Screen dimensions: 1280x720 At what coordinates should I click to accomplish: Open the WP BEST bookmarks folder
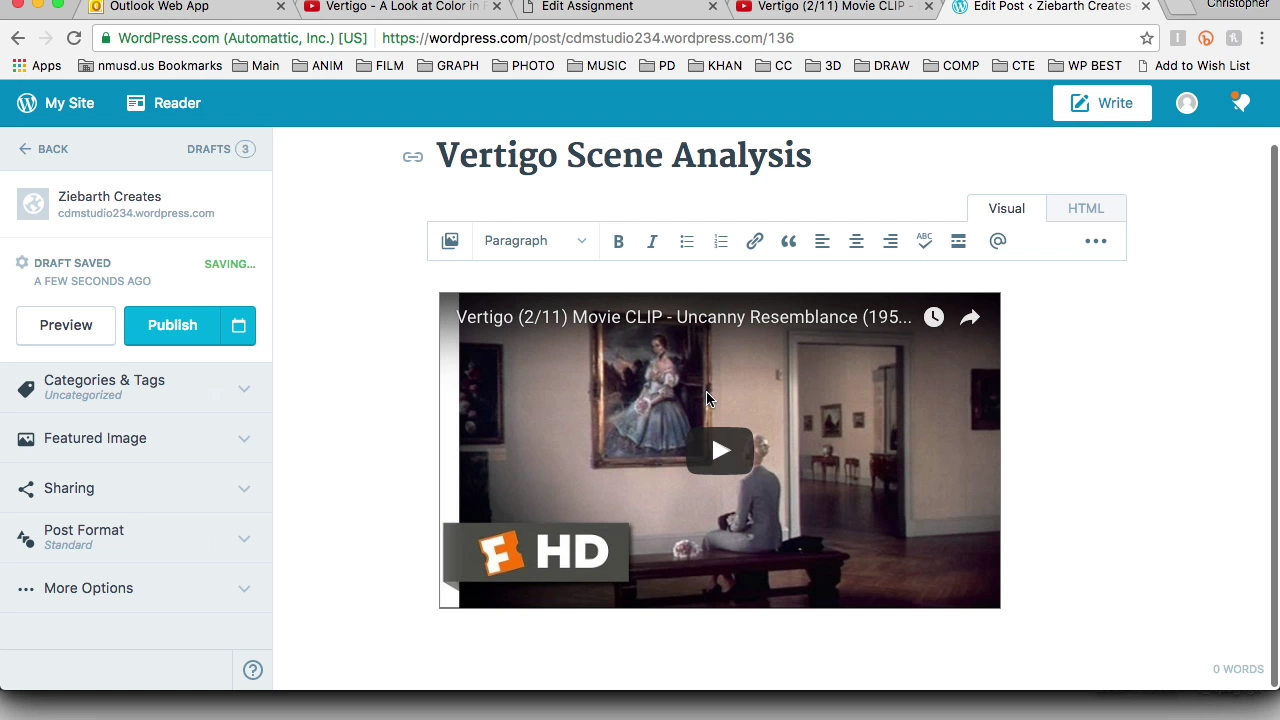pyautogui.click(x=1085, y=66)
